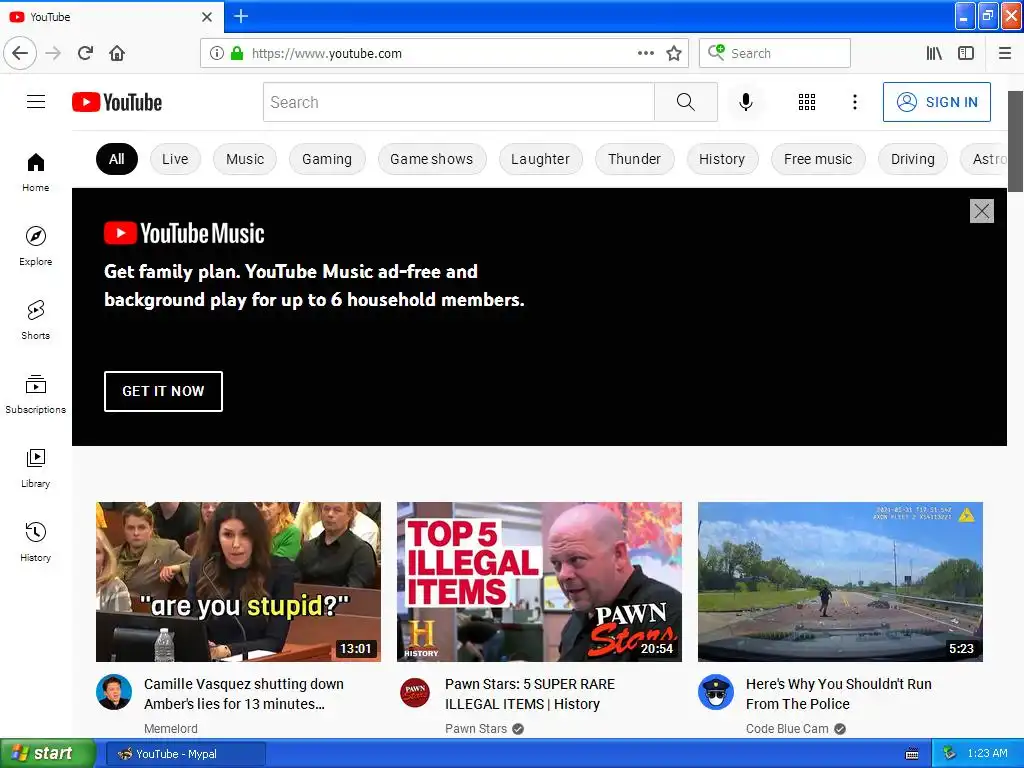This screenshot has width=1024, height=768.
Task: Close the YouTube browser tab
Action: pyautogui.click(x=207, y=17)
